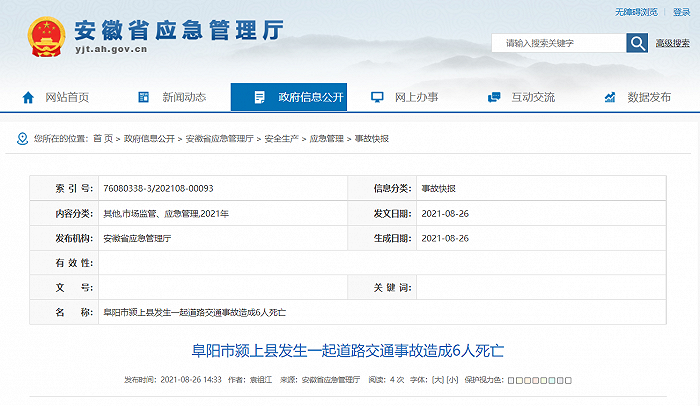
Task: Click the publish time 2021-08-26 14:33
Action: (191, 380)
